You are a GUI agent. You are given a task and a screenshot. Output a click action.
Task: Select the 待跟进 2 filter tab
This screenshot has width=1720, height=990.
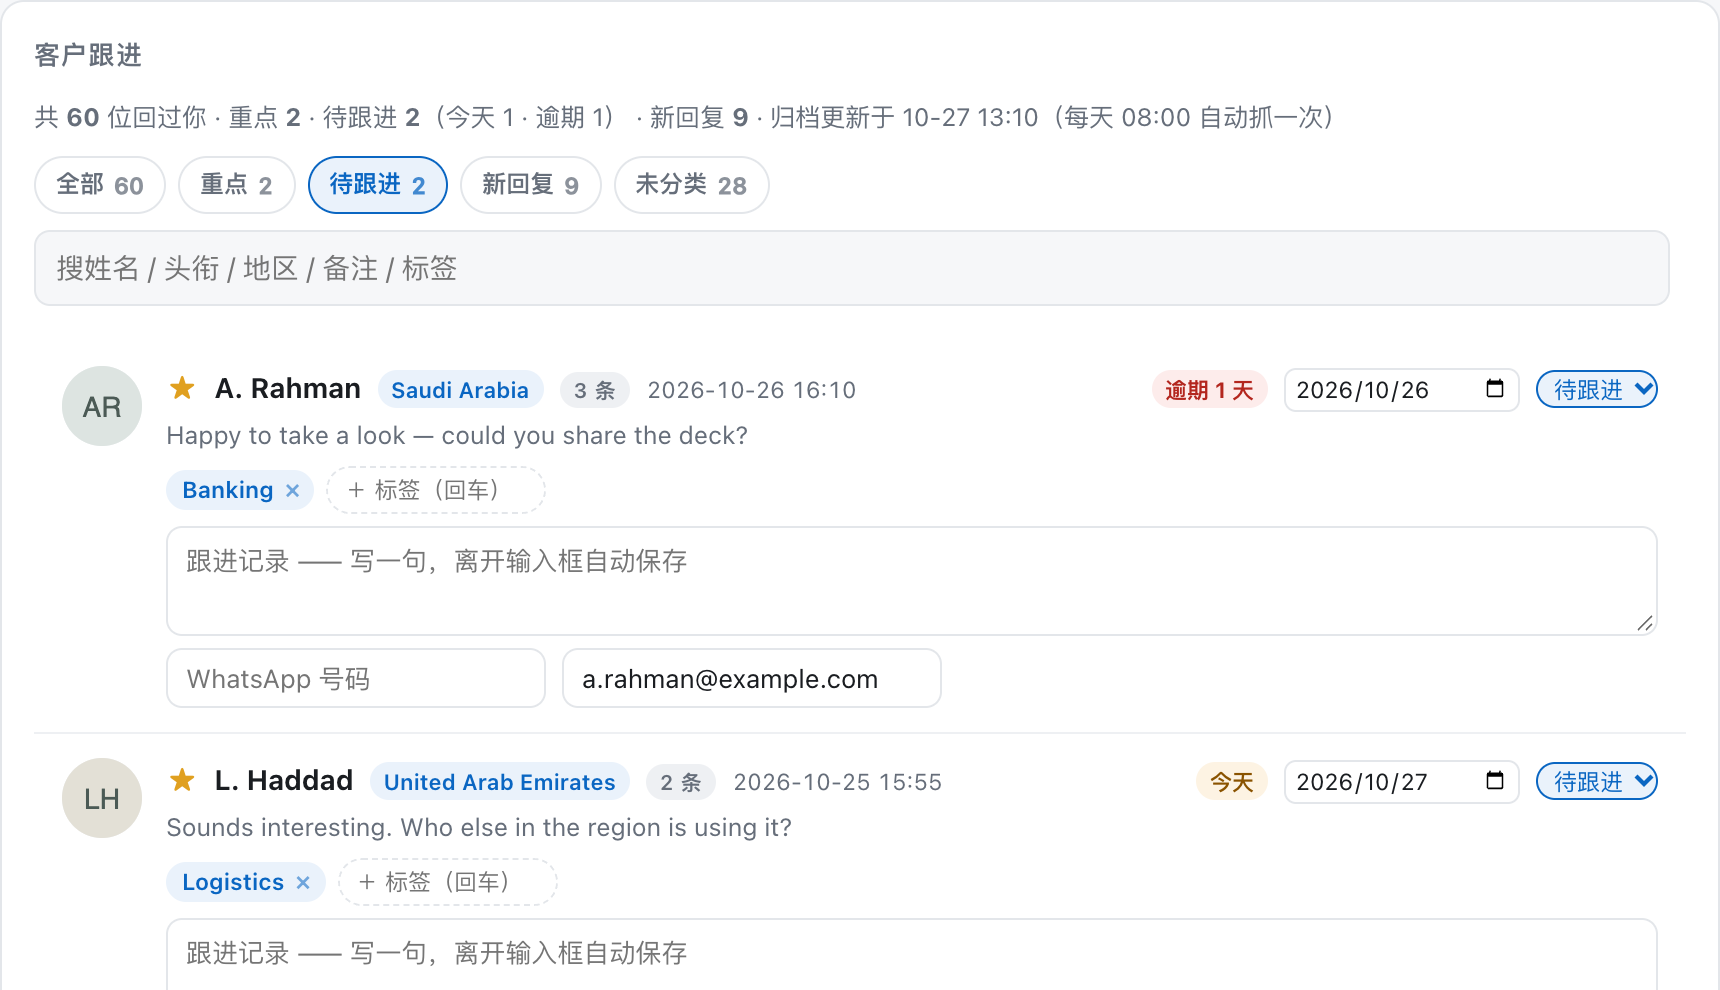[x=378, y=185]
